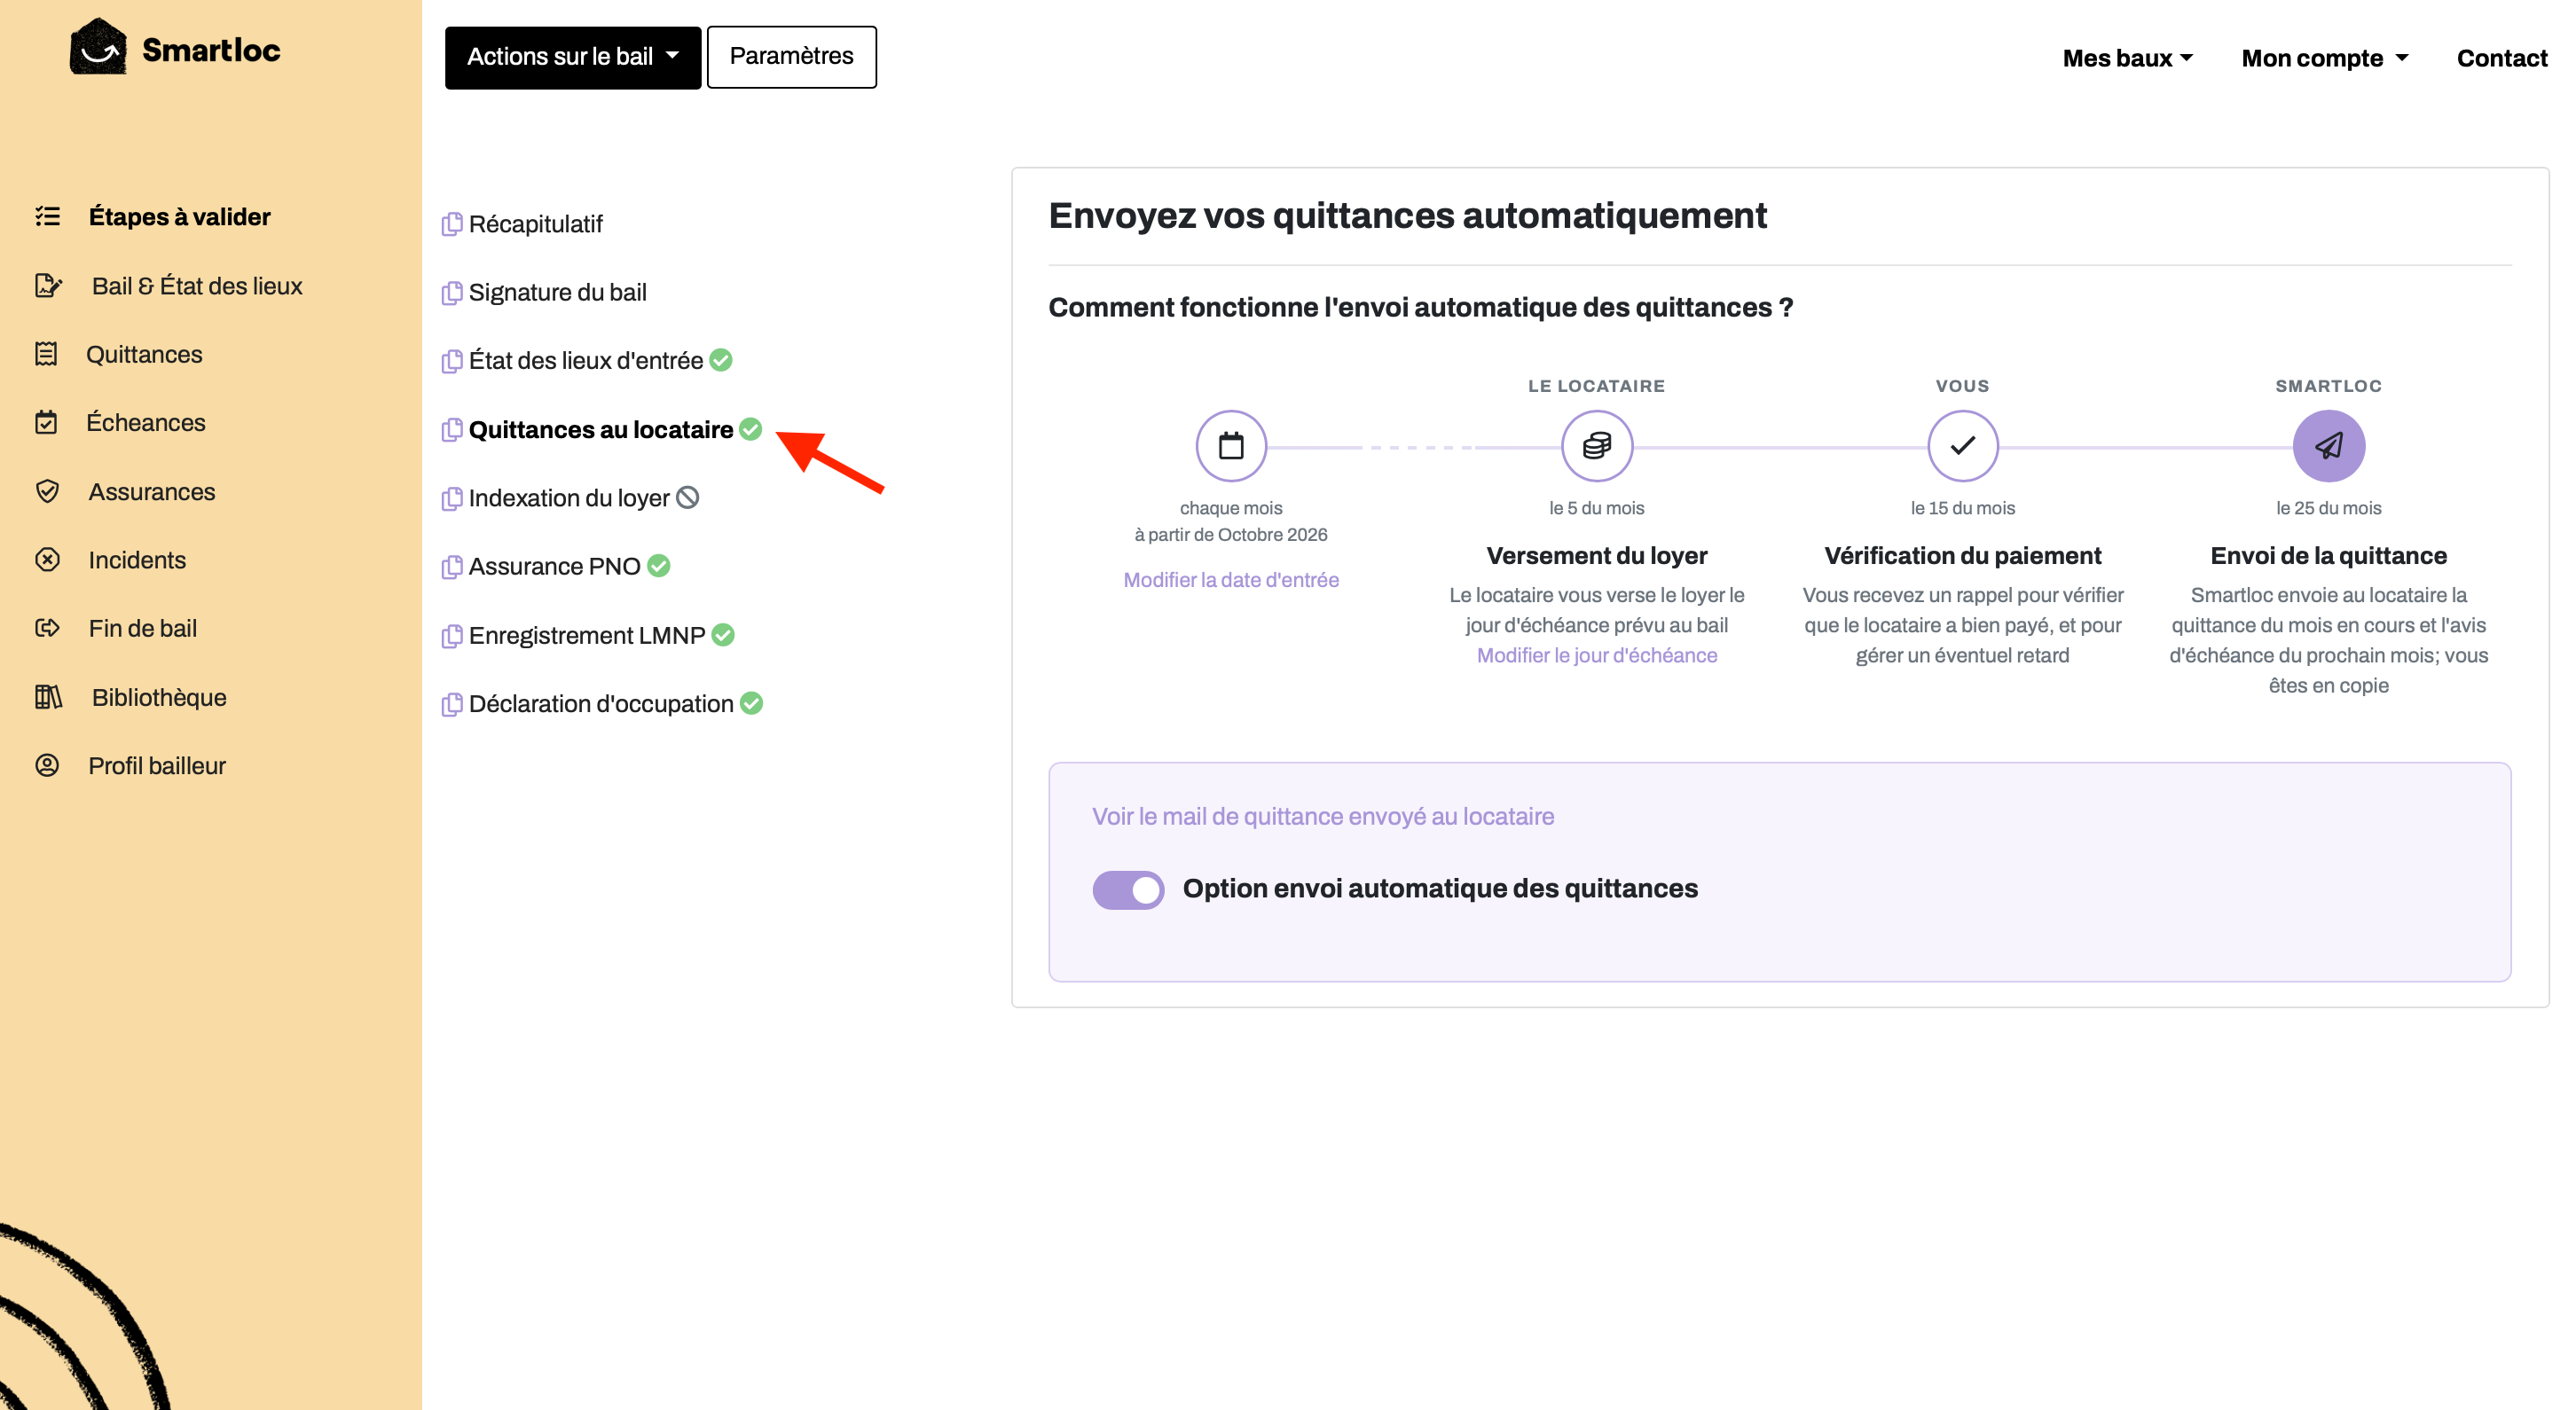Click the checkmark icon for Vérification du paiement

1962,446
